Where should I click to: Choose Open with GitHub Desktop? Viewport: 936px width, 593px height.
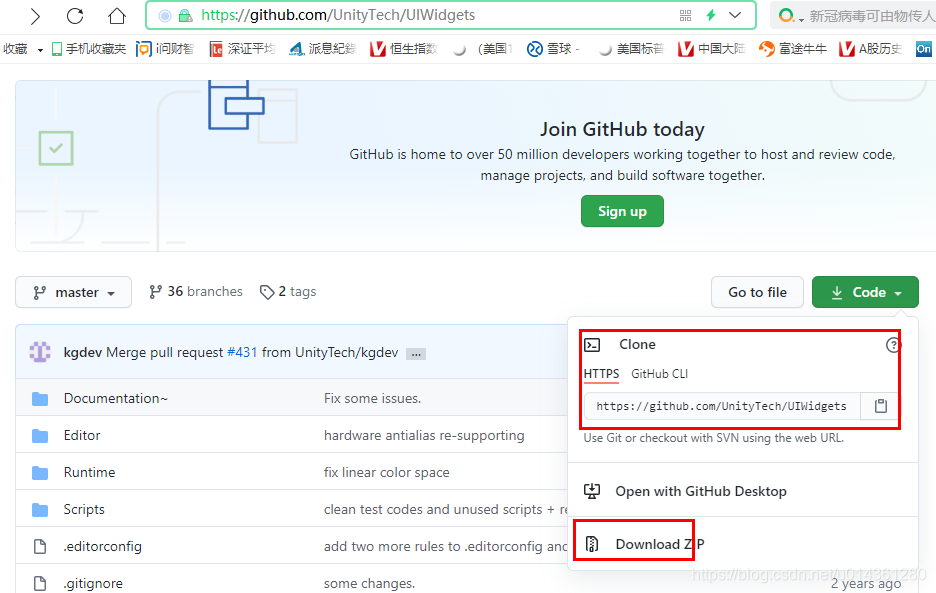tap(701, 491)
